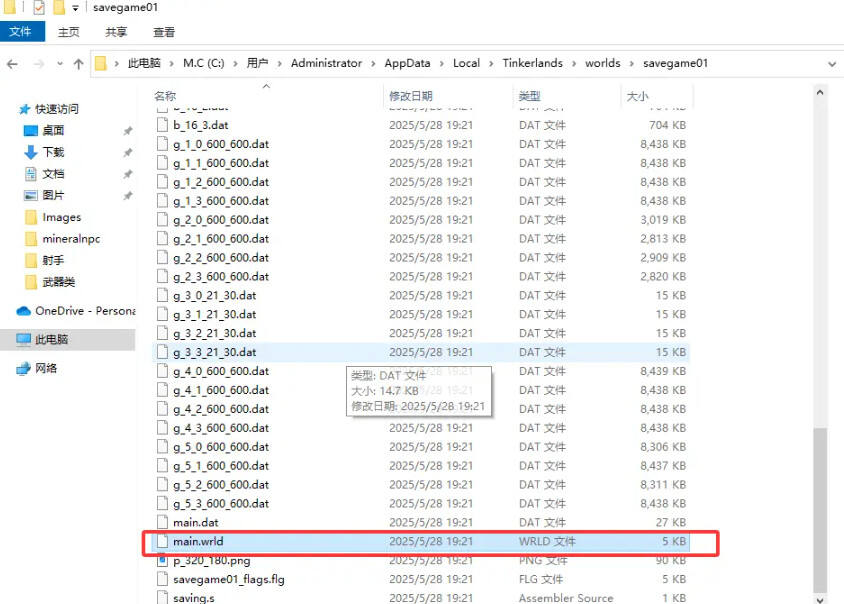Click the vertical scrollbar of file list
This screenshot has height=604, width=844.
820,500
